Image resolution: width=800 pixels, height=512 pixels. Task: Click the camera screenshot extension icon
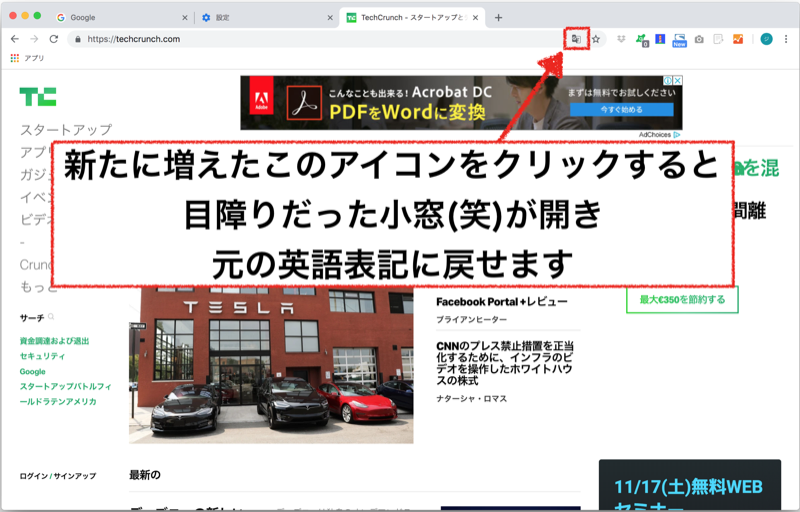tap(699, 39)
